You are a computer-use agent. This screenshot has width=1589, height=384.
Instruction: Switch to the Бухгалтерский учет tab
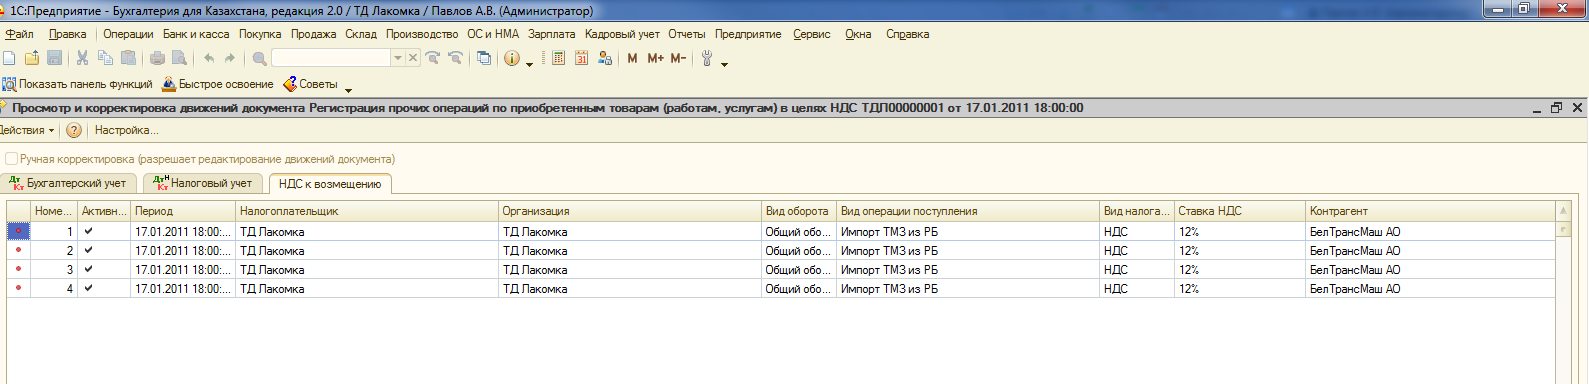coord(68,183)
